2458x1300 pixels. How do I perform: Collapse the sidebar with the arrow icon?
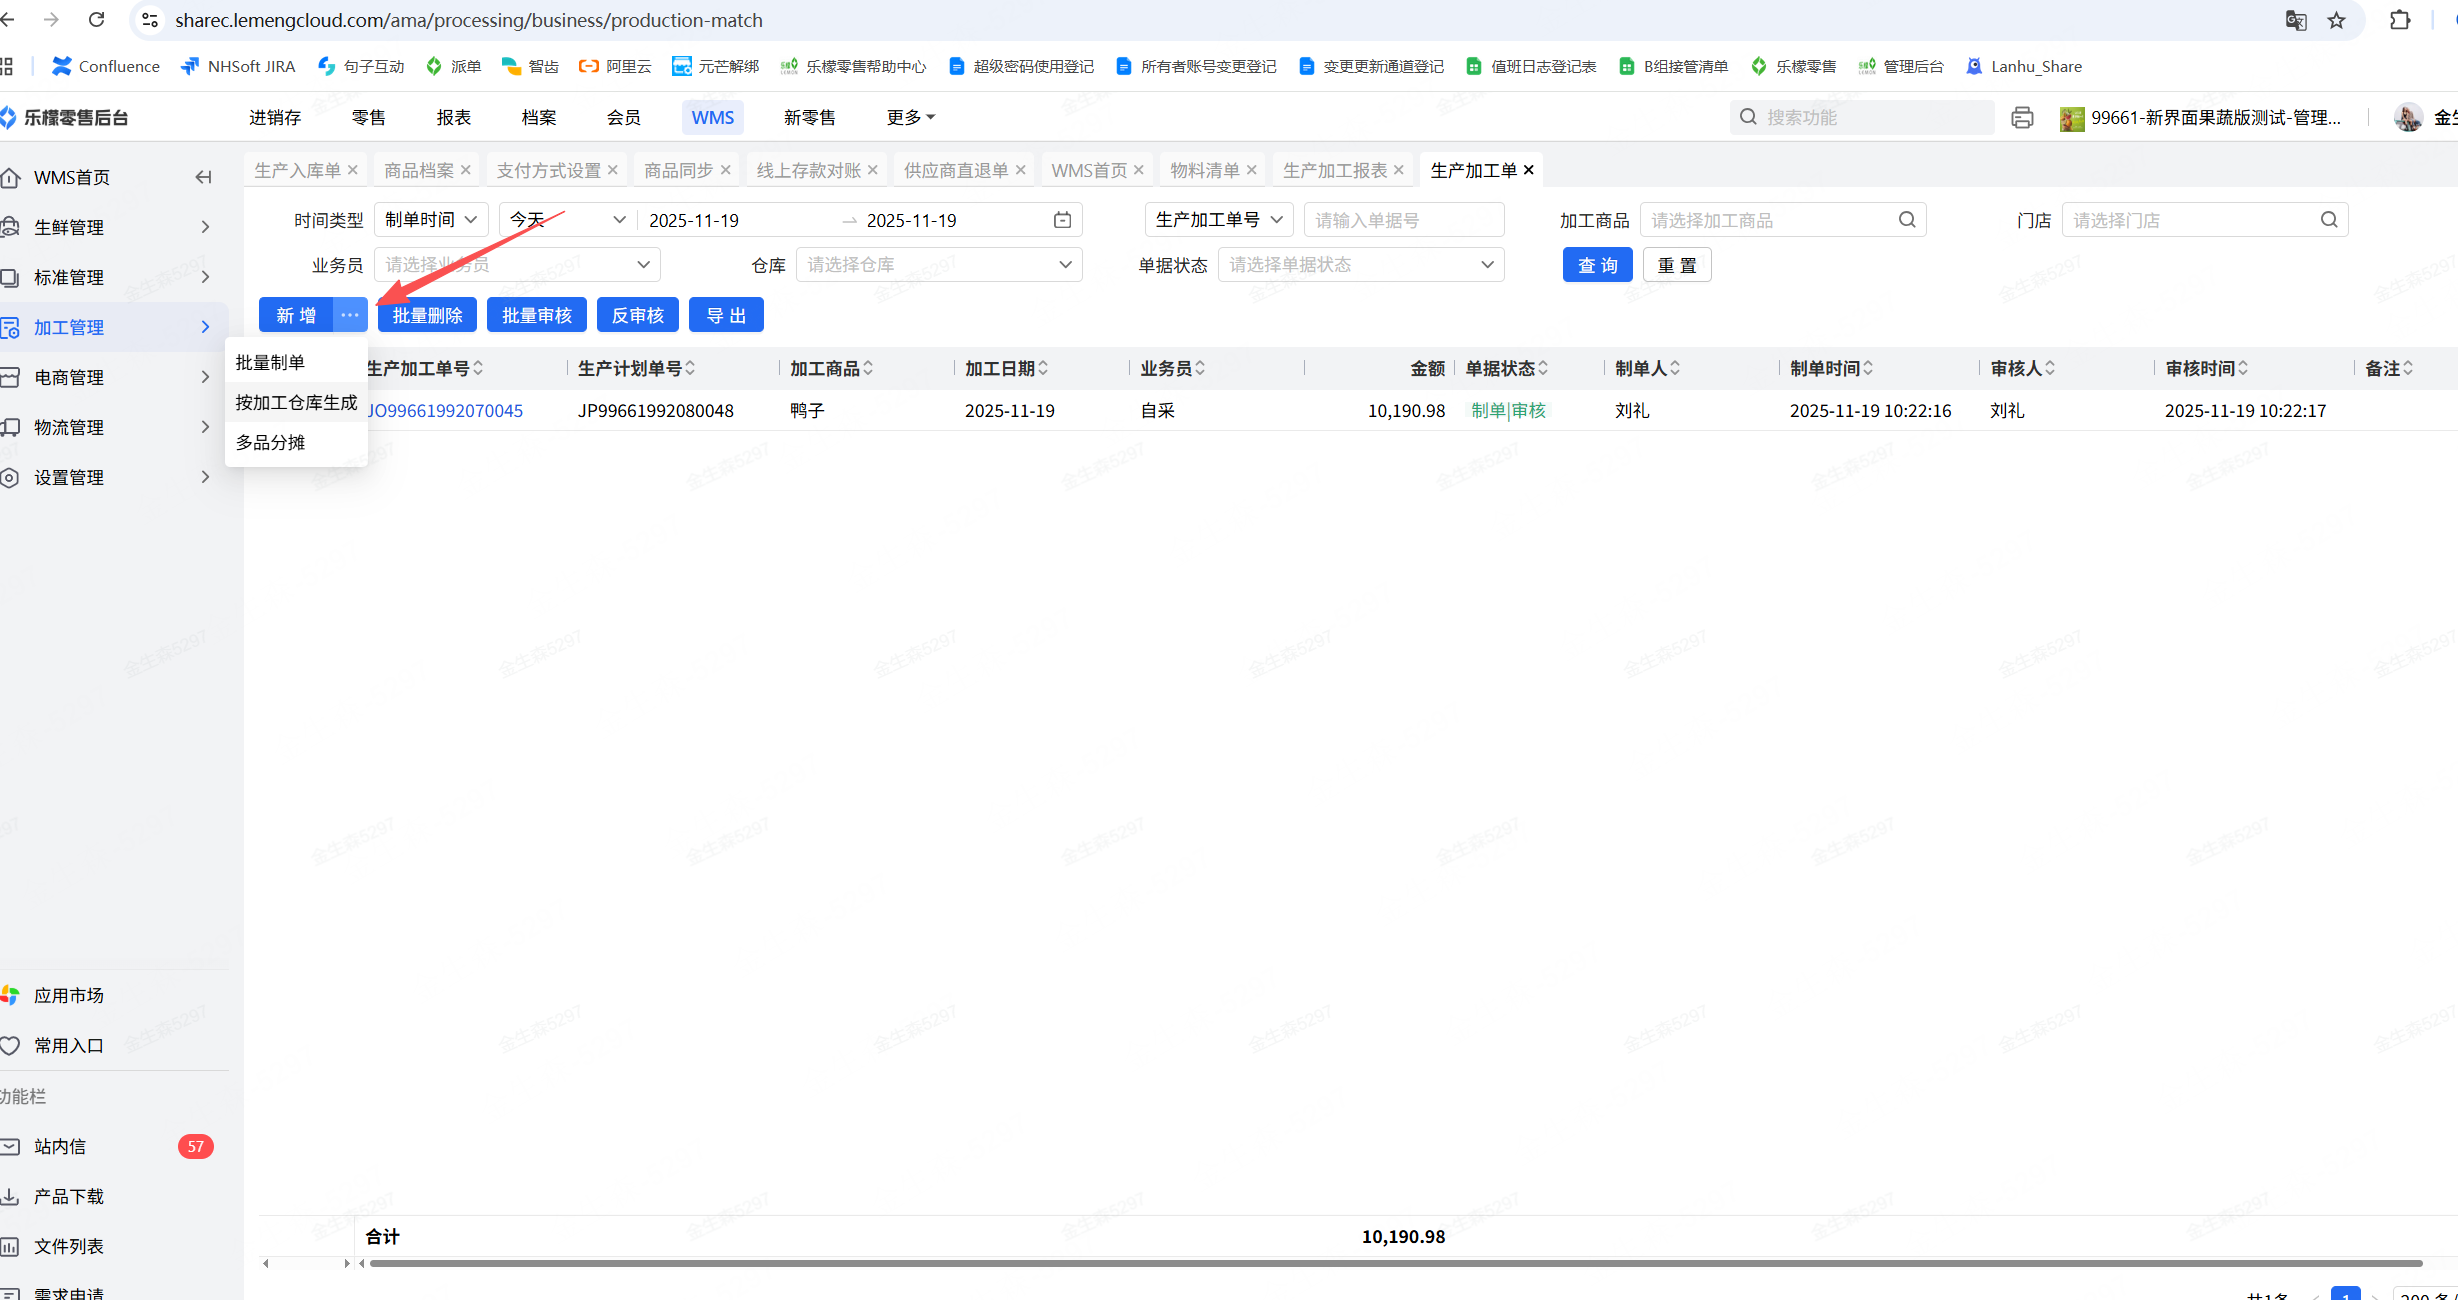pos(203,177)
